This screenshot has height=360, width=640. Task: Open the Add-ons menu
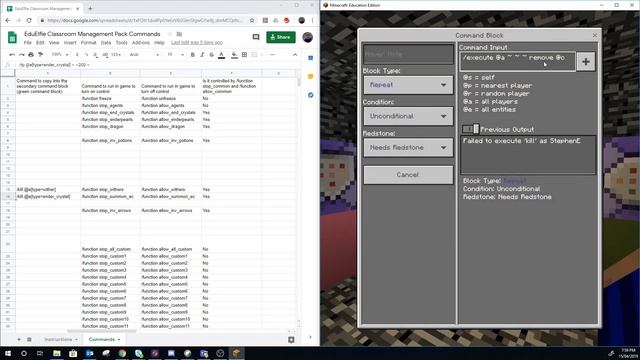(141, 42)
